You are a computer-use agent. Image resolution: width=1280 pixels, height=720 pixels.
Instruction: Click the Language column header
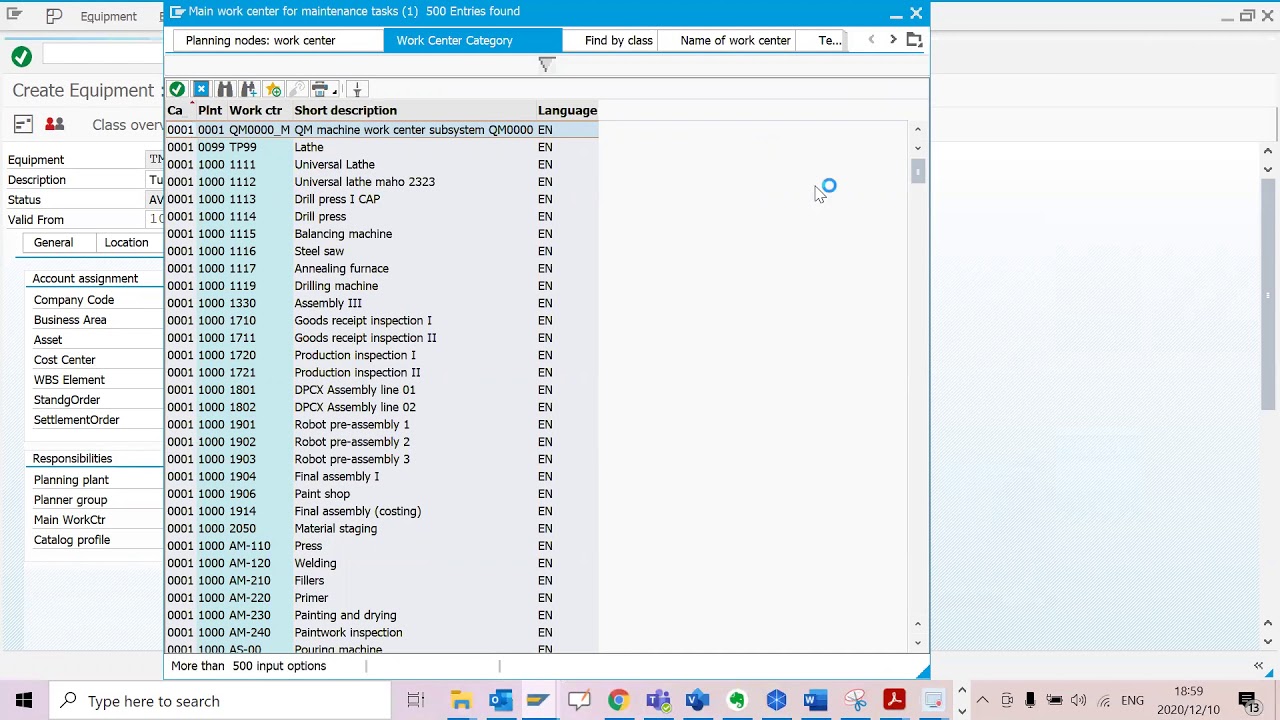[x=567, y=111]
